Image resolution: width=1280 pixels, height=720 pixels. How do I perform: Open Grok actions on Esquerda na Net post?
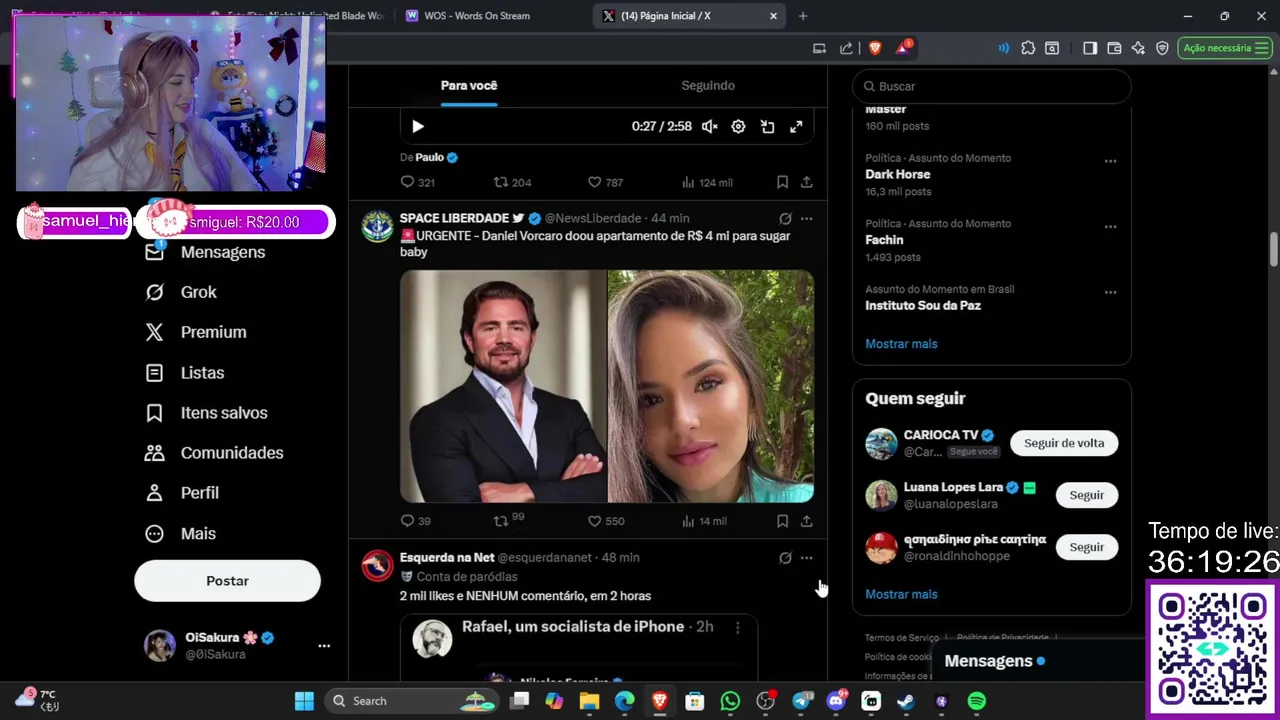(x=785, y=558)
